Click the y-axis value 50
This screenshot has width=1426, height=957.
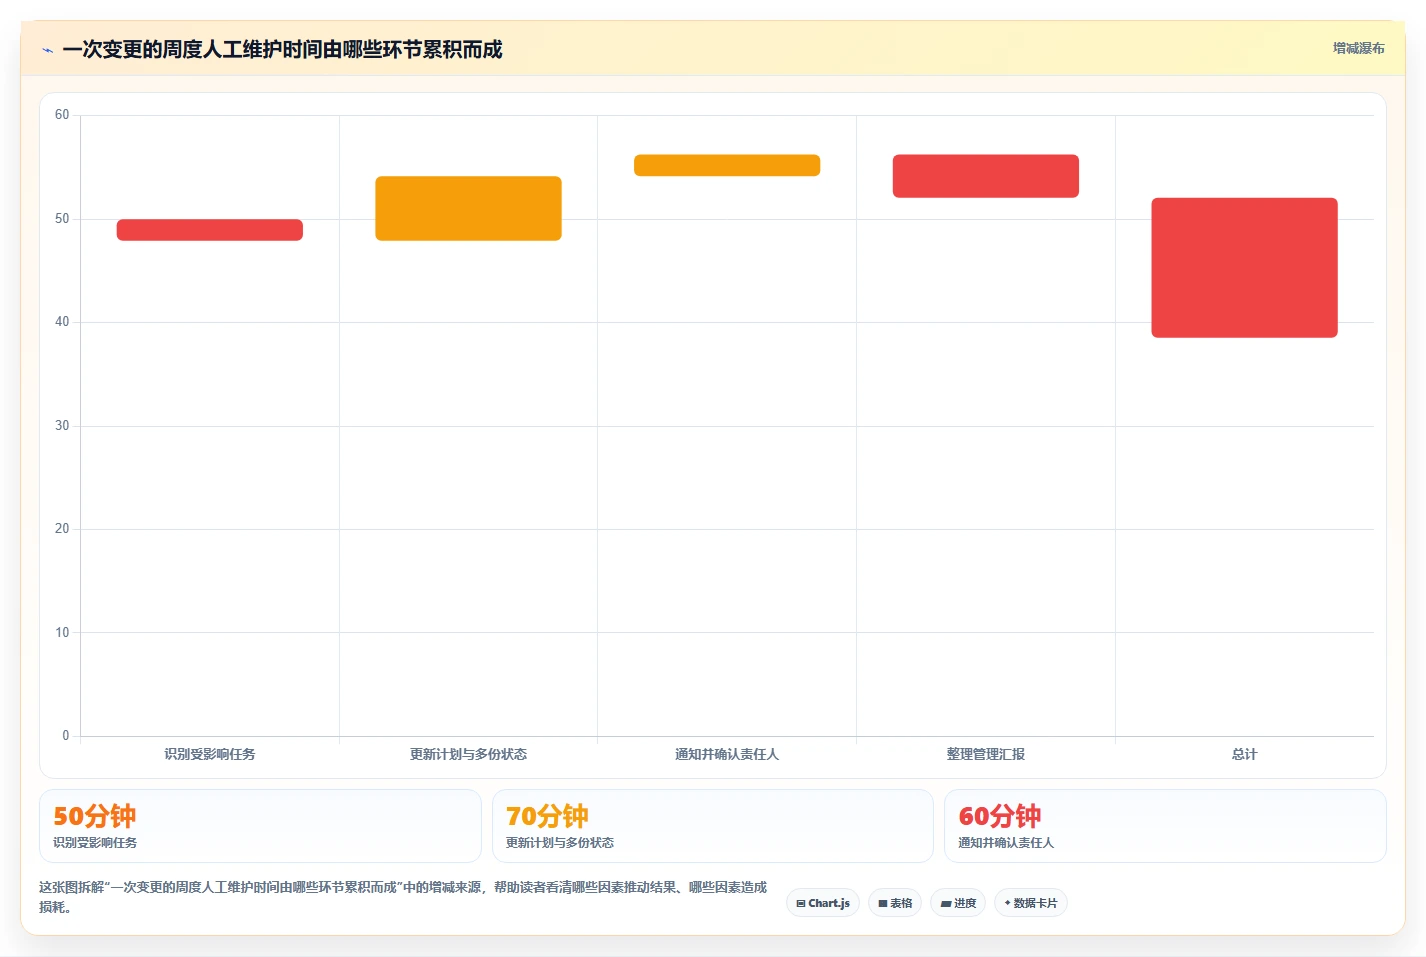[62, 219]
